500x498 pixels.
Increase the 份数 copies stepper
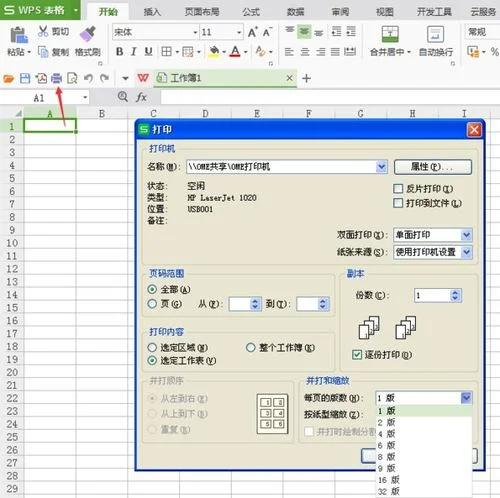pos(455,292)
